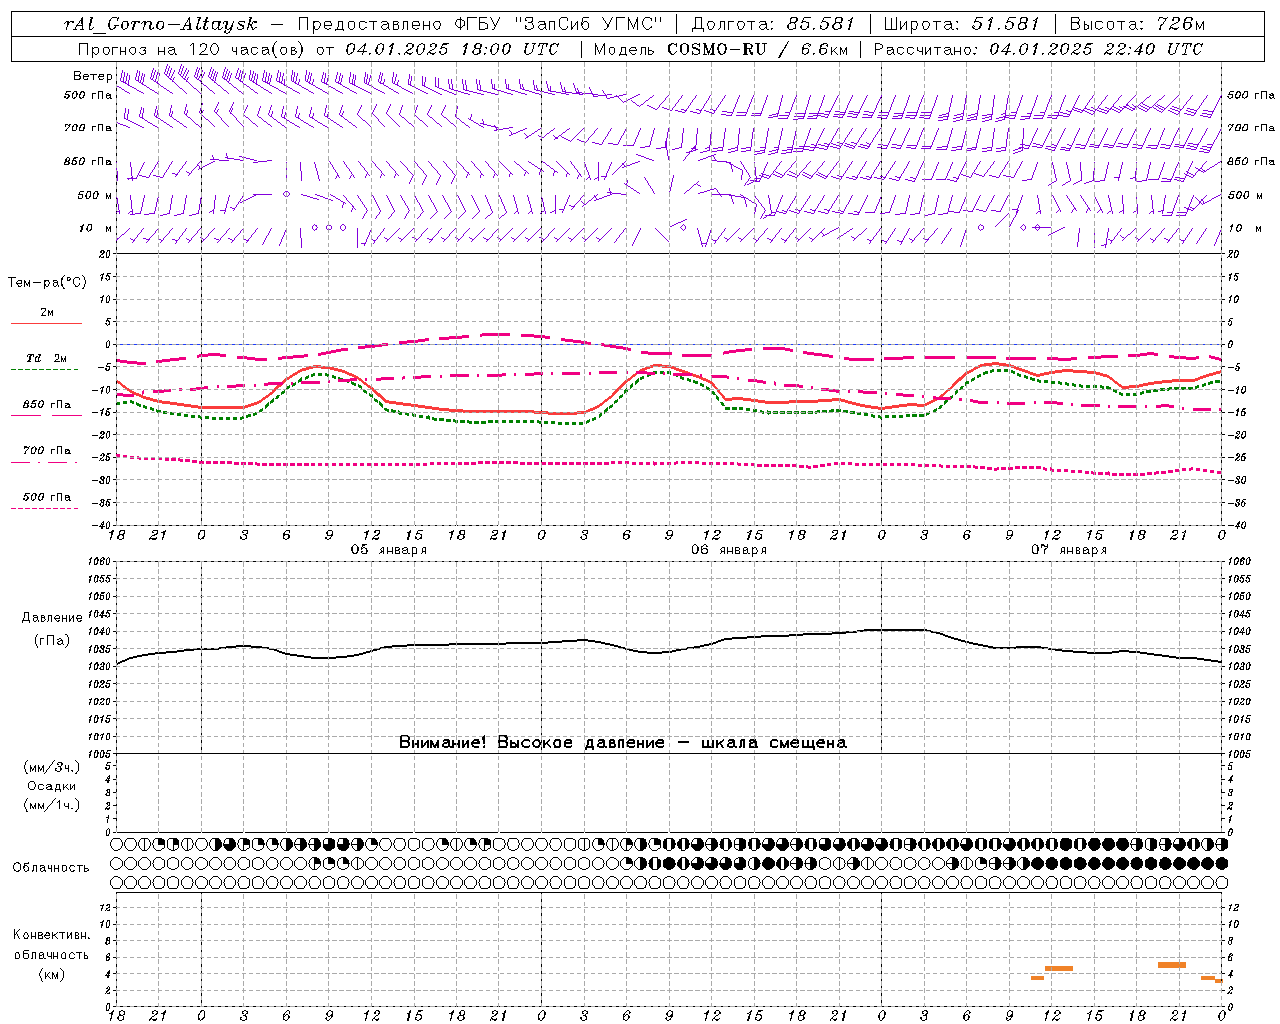Screen dimensions: 1280x1024
Task: Click the Облачность row label
Action: [x=51, y=868]
